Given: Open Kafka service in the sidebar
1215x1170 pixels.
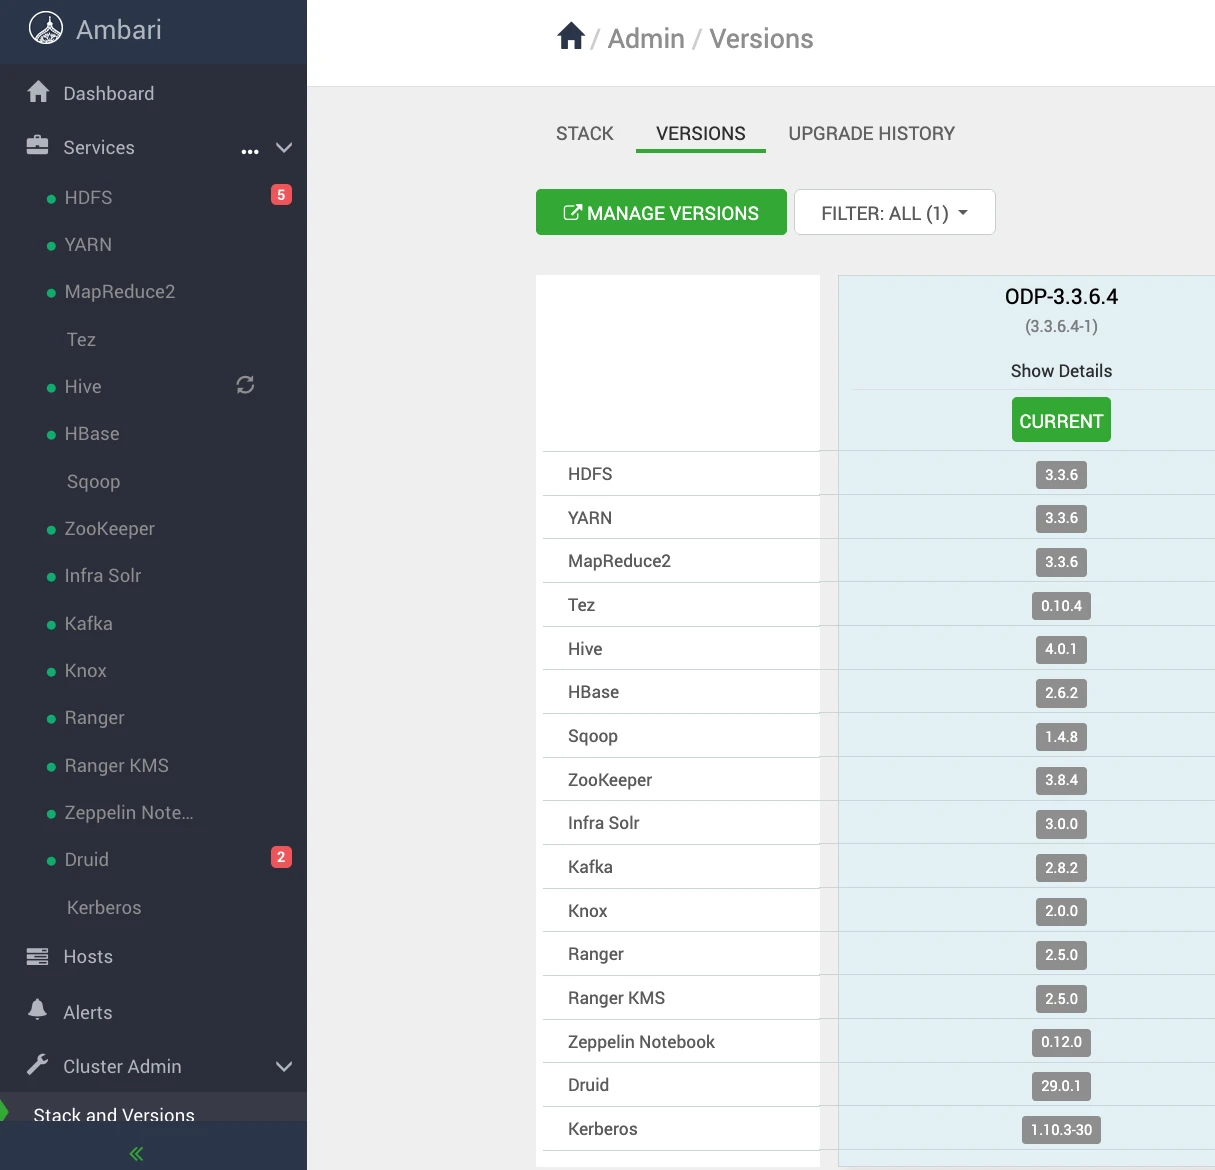Looking at the screenshot, I should pyautogui.click(x=88, y=624).
